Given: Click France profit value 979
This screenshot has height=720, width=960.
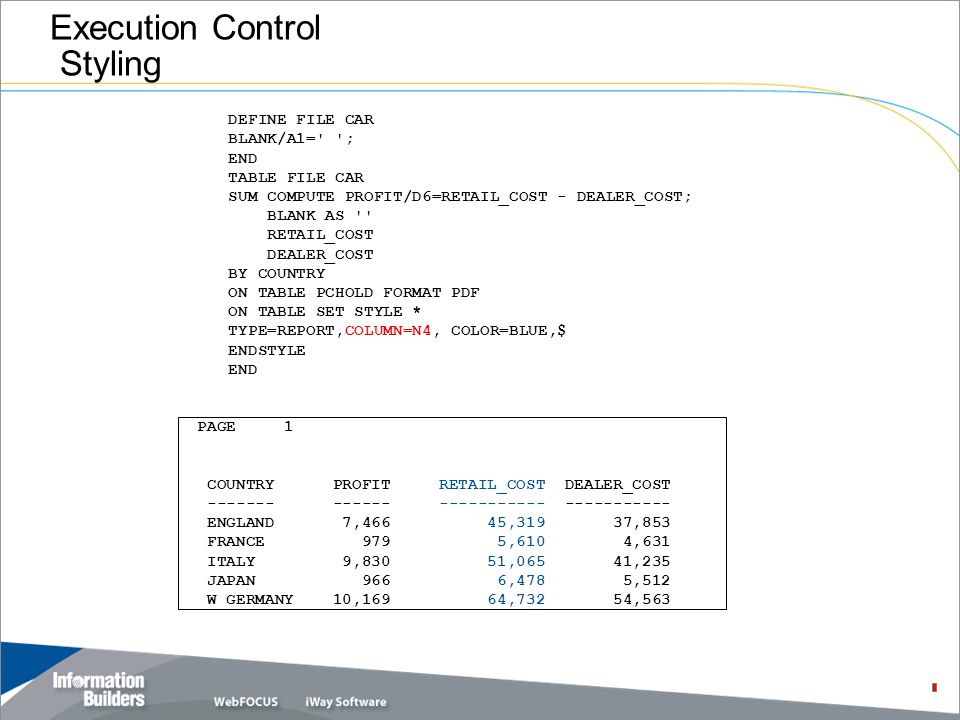Looking at the screenshot, I should tap(376, 541).
